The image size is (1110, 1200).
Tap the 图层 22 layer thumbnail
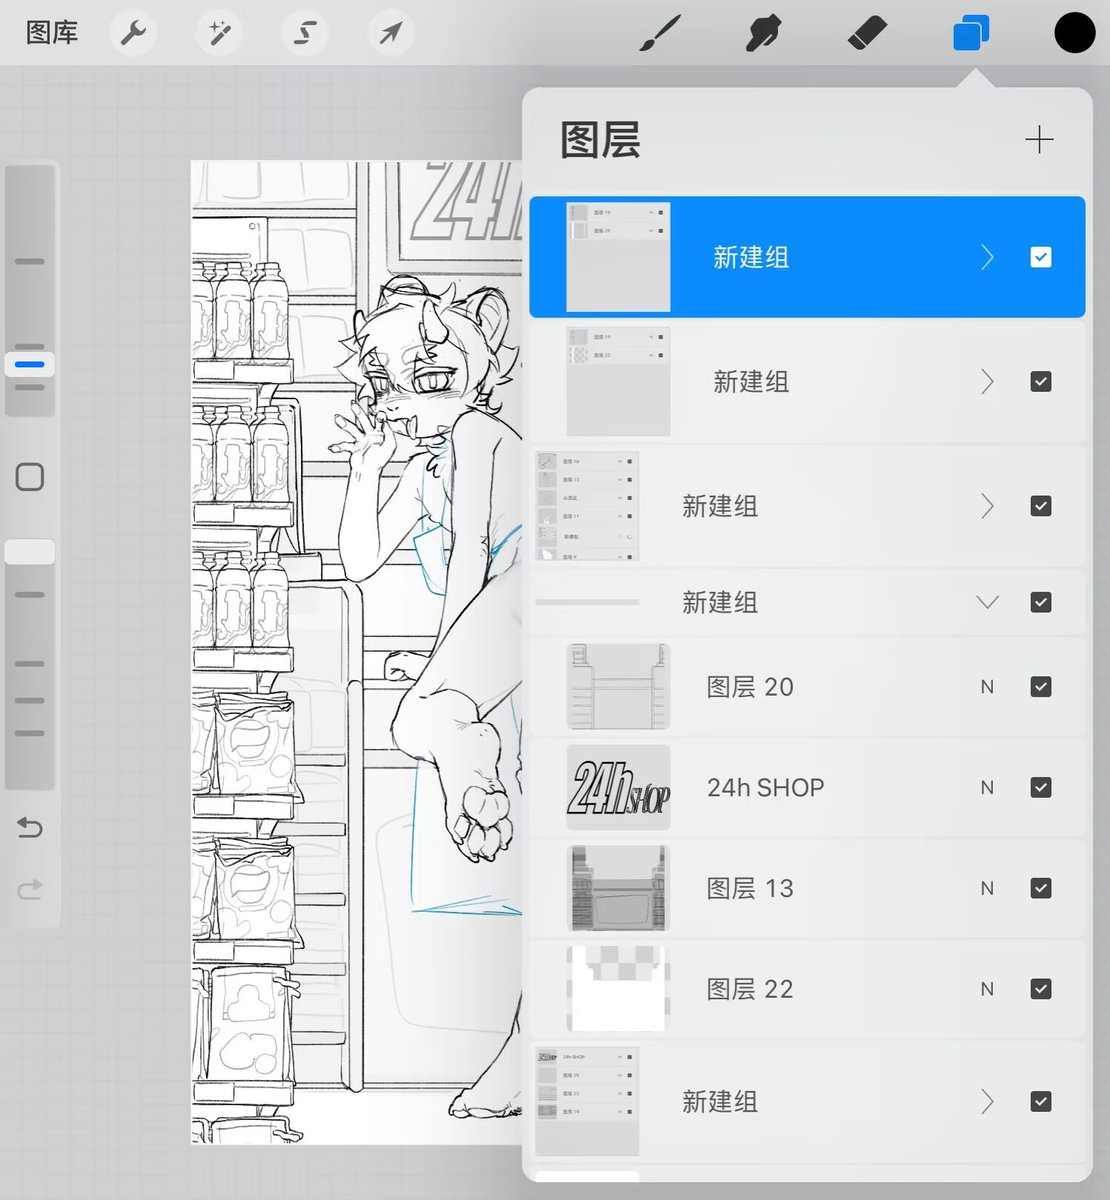pos(618,989)
